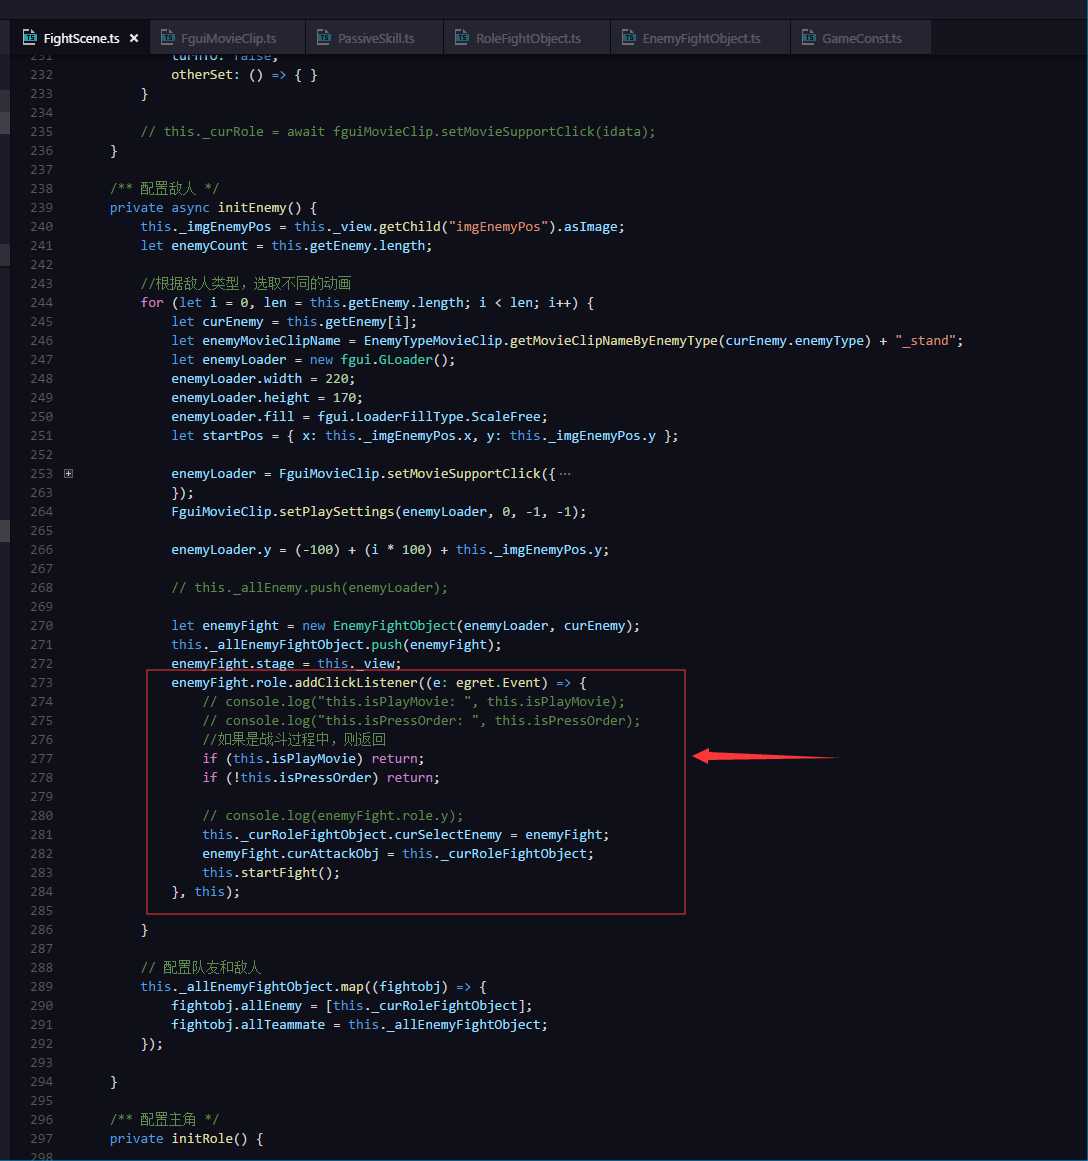The height and width of the screenshot is (1161, 1088).
Task: Click the isPressOrder if-statement on line 278
Action: (x=321, y=777)
